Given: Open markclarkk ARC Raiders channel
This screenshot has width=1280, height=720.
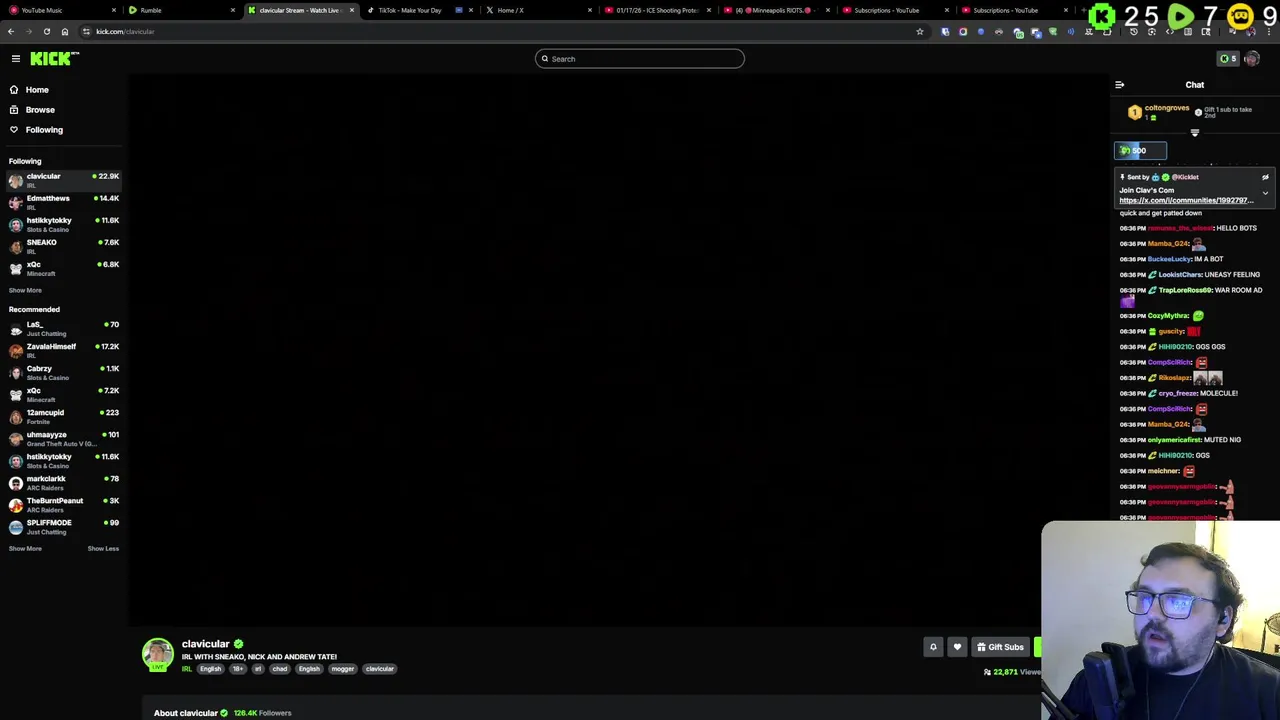Looking at the screenshot, I should coord(64,482).
